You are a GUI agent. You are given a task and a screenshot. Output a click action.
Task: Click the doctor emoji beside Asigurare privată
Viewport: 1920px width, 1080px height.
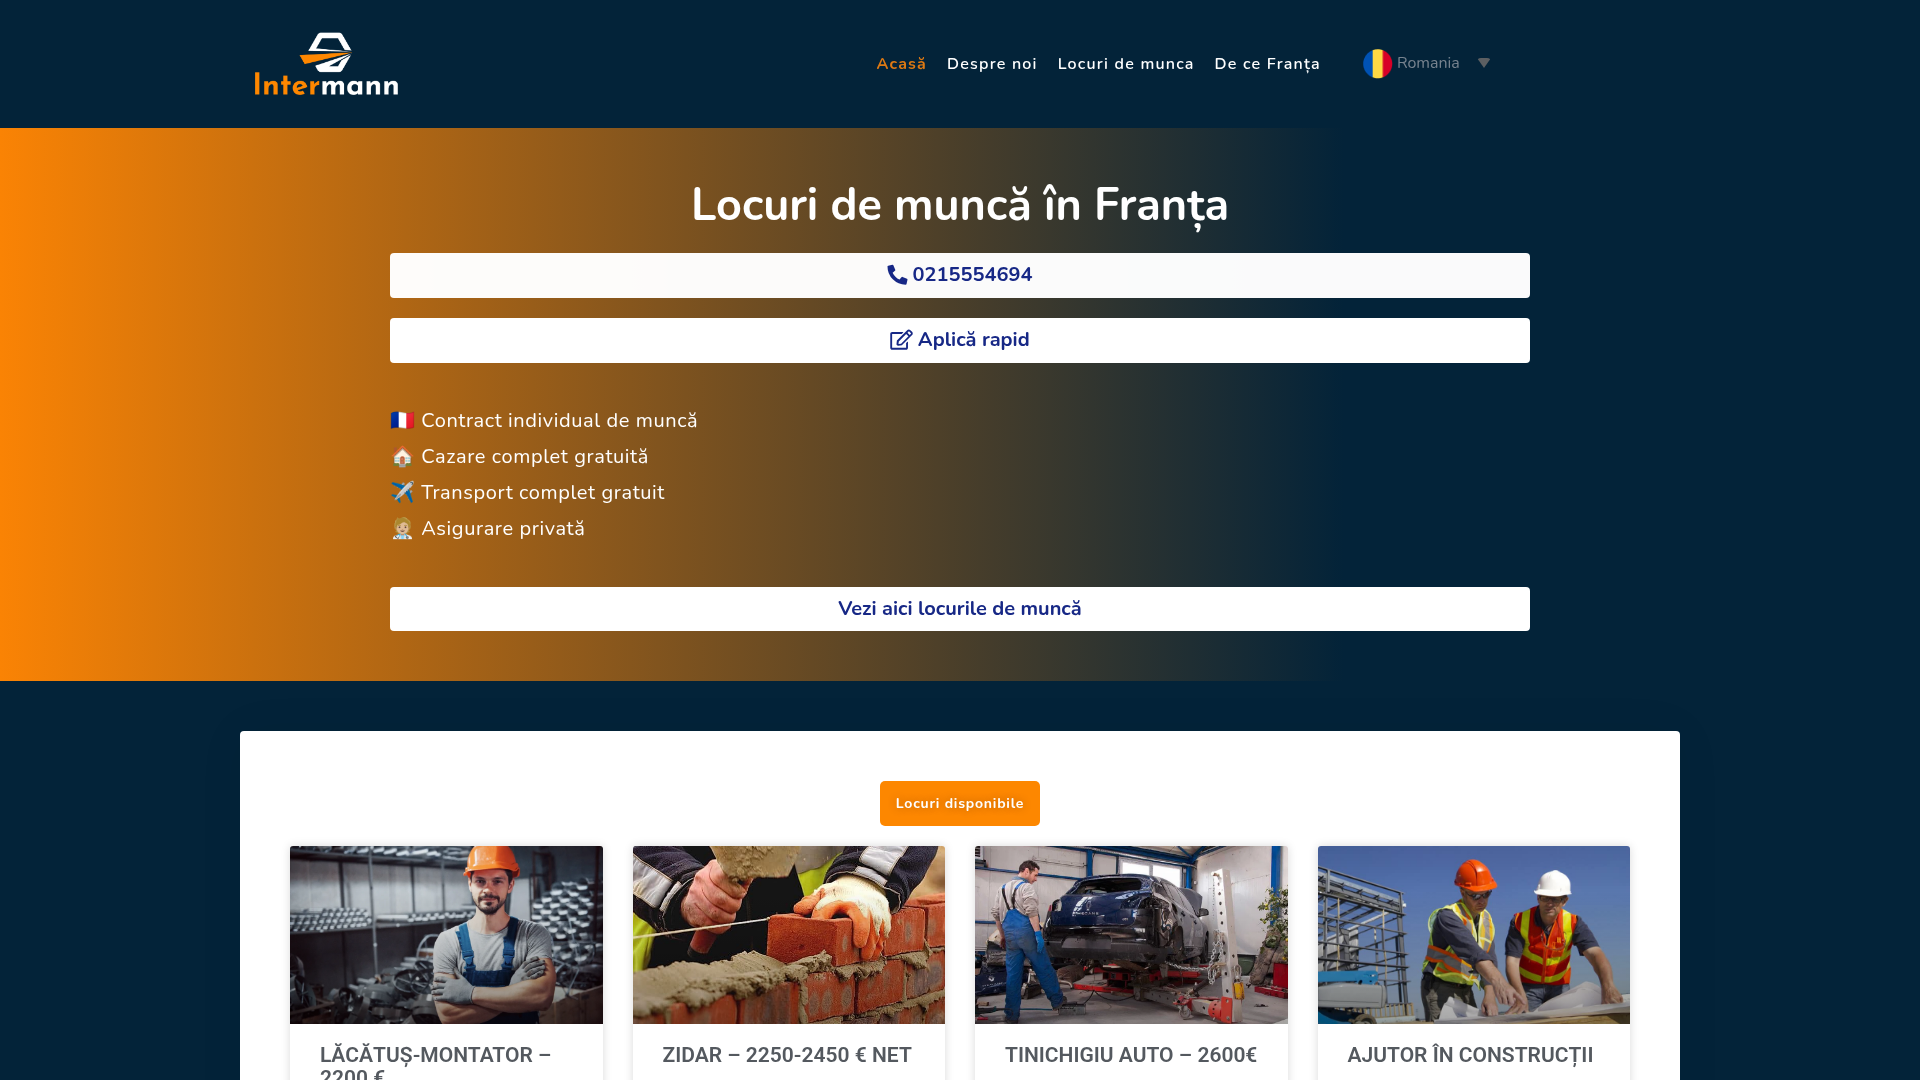[x=402, y=528]
